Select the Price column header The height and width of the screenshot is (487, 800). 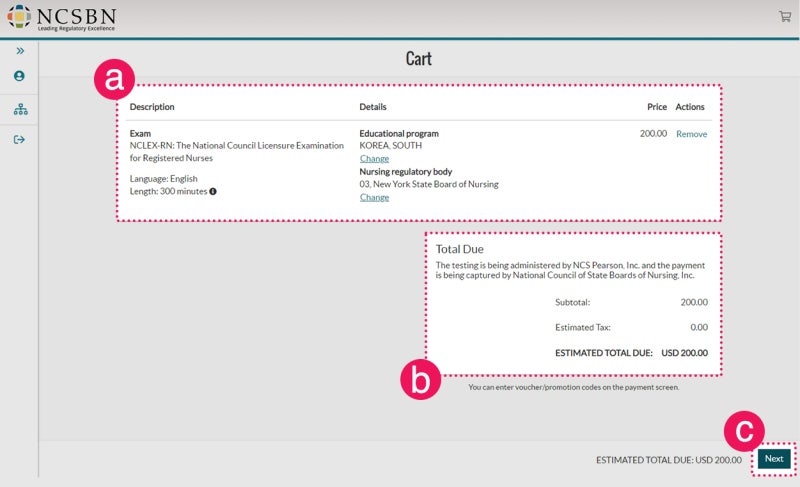click(657, 107)
